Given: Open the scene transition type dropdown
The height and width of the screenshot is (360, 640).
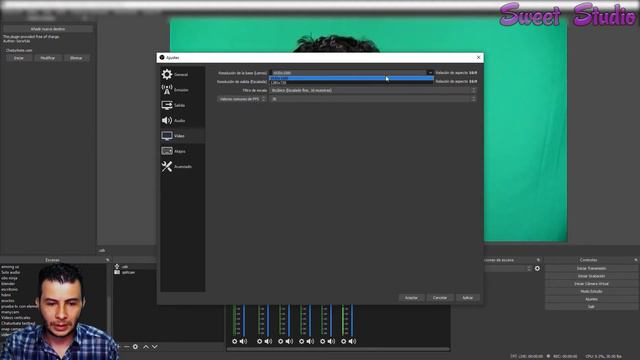Looking at the screenshot, I should tap(508, 269).
